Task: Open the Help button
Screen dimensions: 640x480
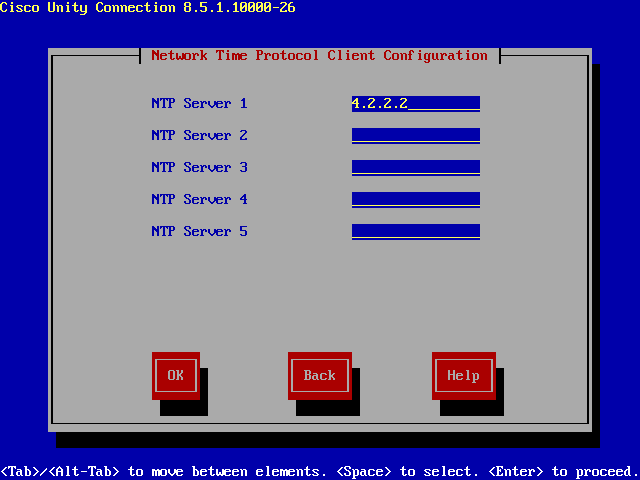Action: click(x=463, y=375)
